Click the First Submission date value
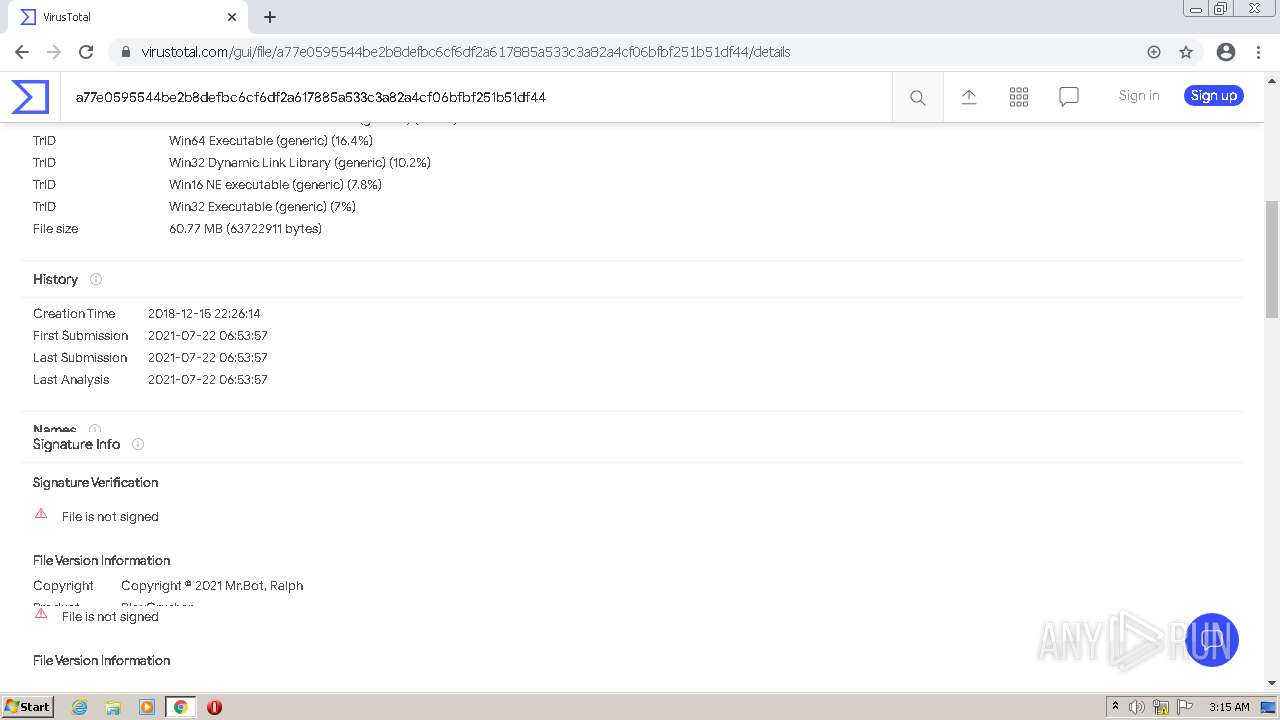The image size is (1280, 720). [x=208, y=336]
